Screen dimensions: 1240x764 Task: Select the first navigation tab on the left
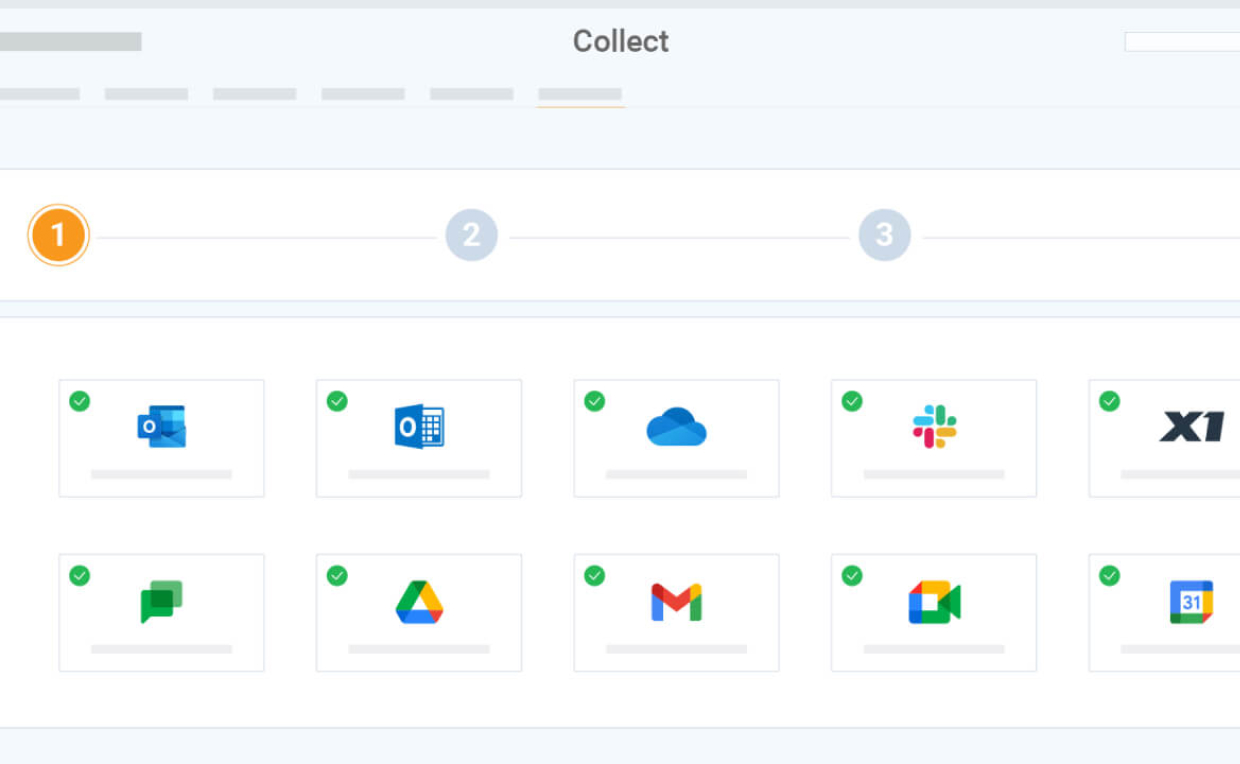click(x=40, y=93)
